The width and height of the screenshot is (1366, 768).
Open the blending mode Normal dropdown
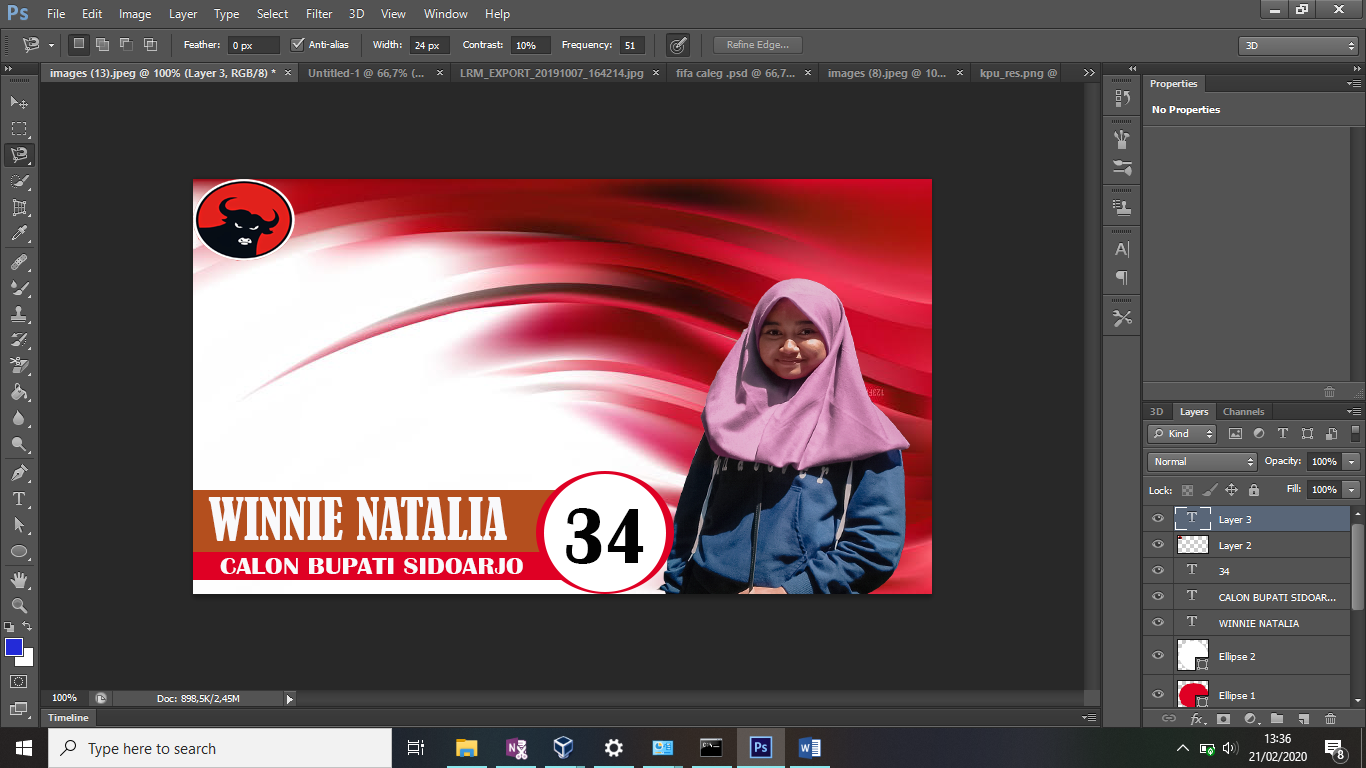coord(1202,462)
